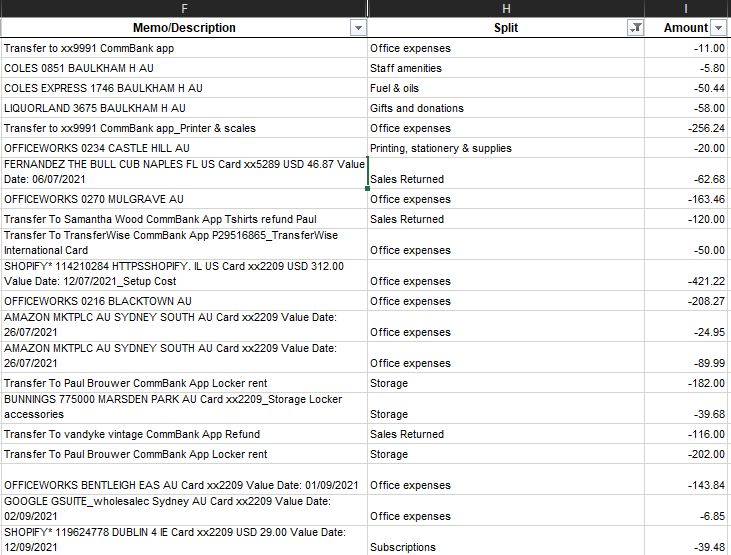Click the amount -116.00 cell

(x=686, y=434)
